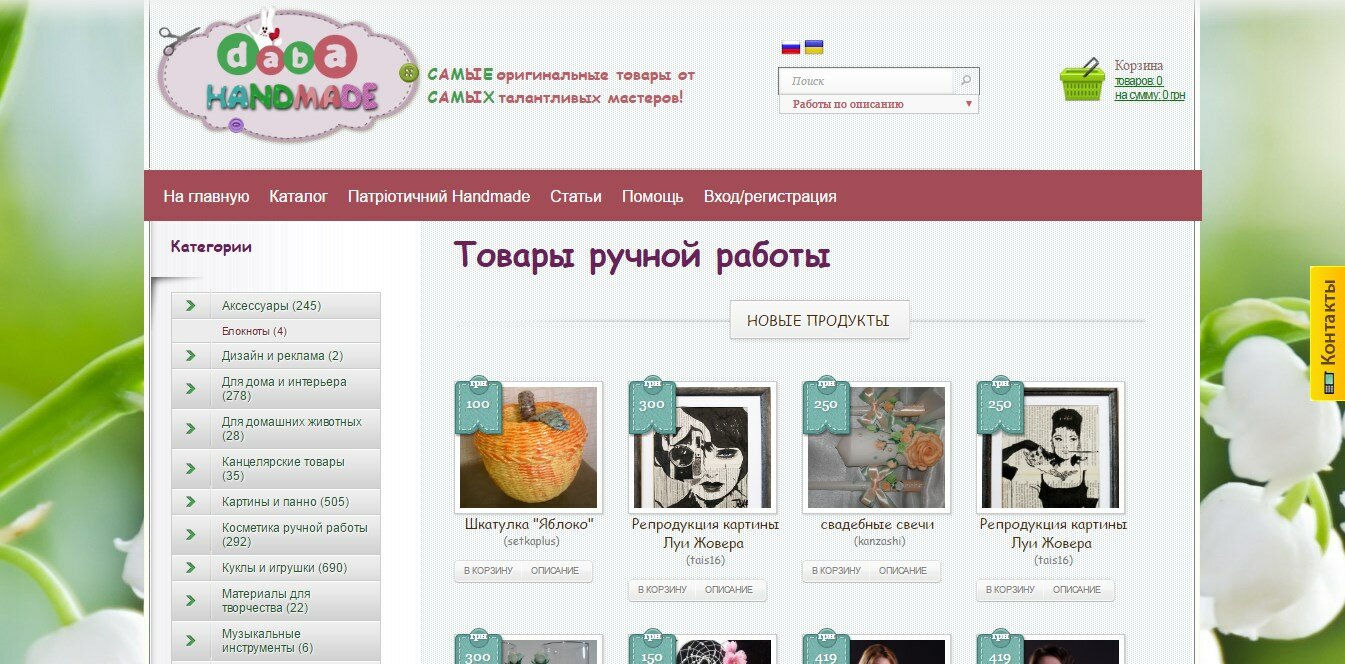Screen dimensions: 1345x664
Task: Select the Аксессуары (245) category
Action: click(271, 305)
